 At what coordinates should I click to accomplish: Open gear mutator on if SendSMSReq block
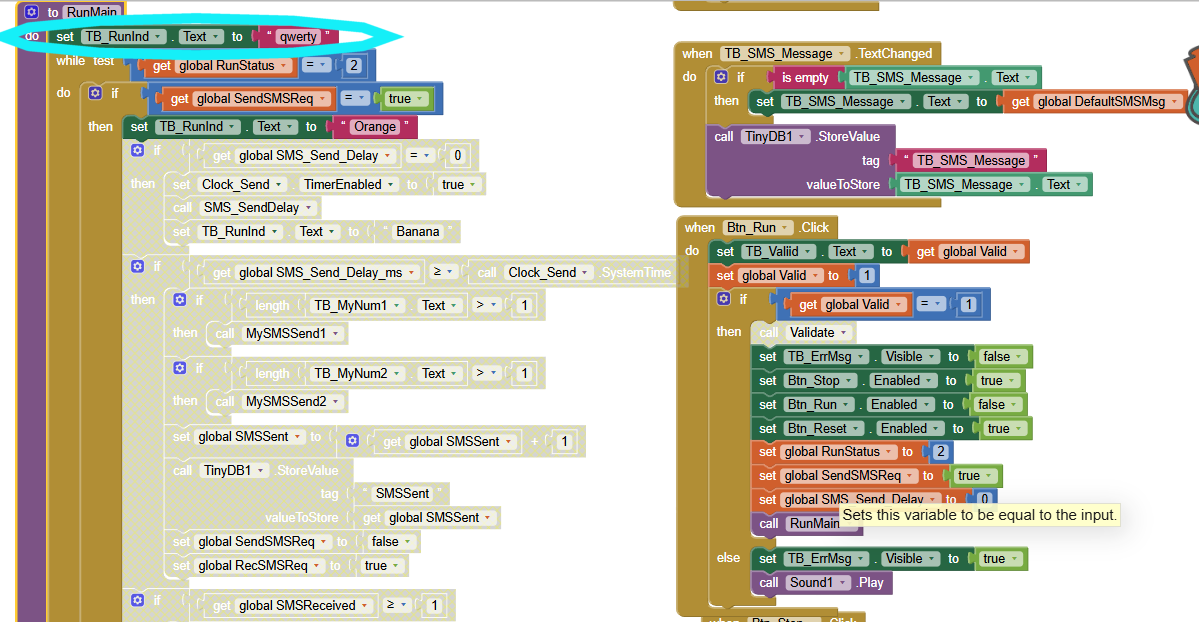click(x=95, y=93)
